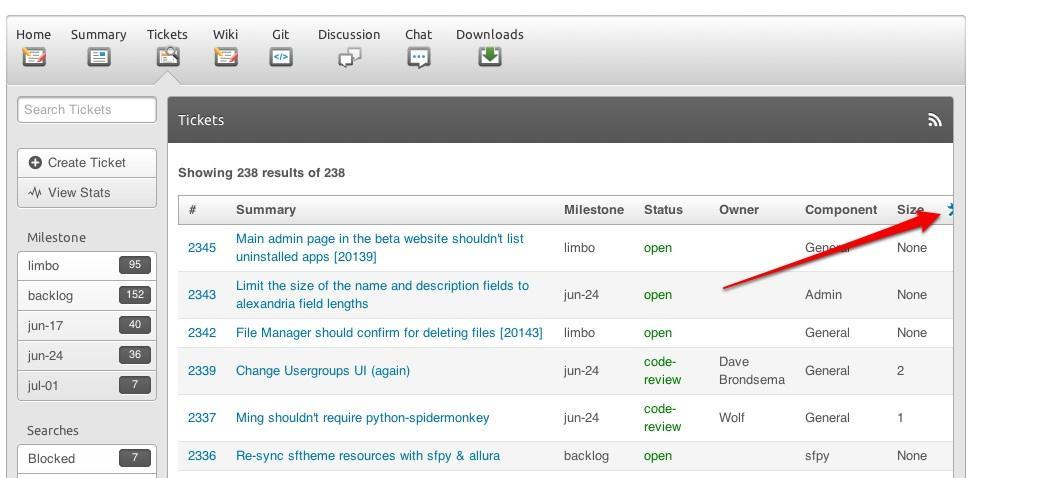Click the Home icon in navigation
1041x478 pixels.
[x=34, y=57]
